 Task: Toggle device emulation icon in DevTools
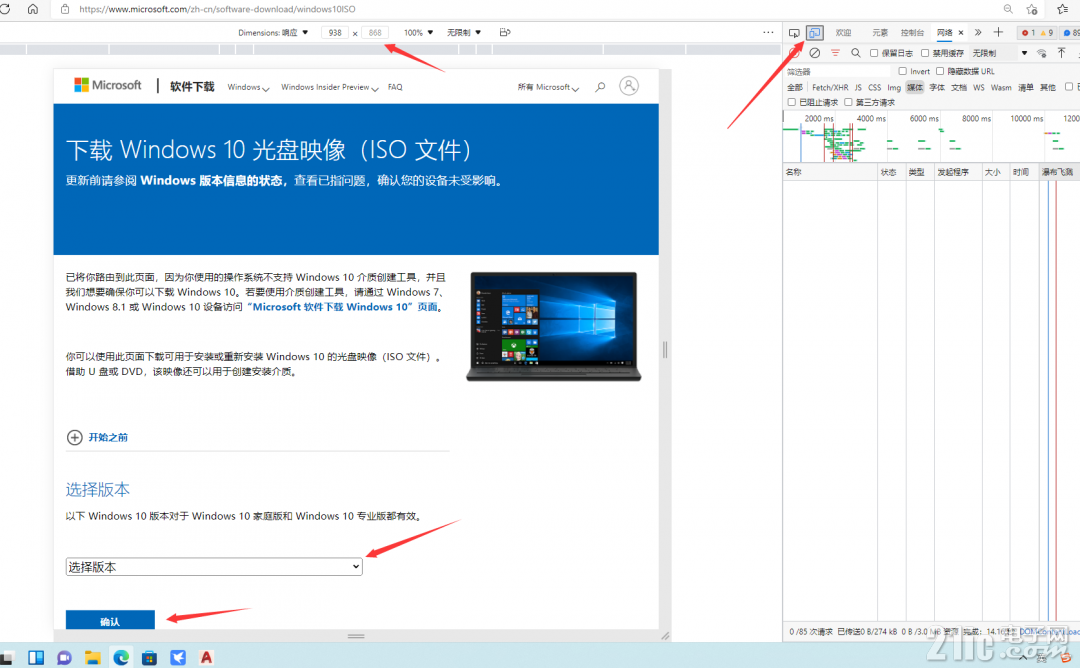pyautogui.click(x=815, y=33)
